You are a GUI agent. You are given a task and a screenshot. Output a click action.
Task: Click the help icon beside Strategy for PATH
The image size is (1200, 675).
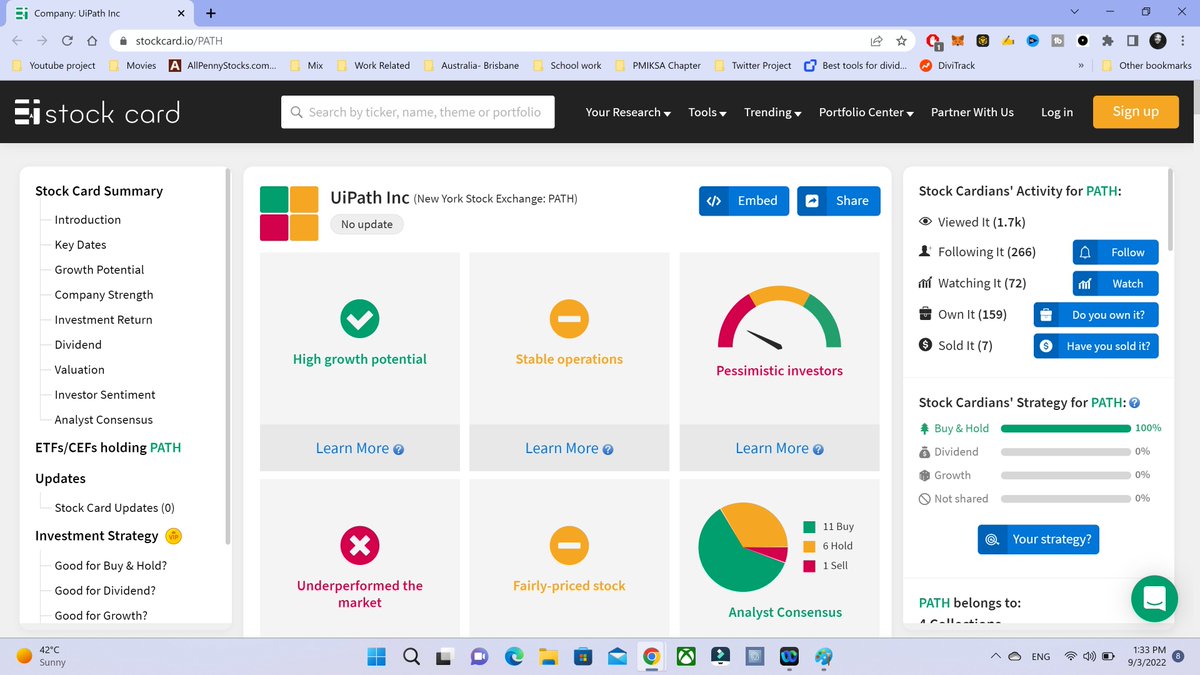click(1134, 403)
